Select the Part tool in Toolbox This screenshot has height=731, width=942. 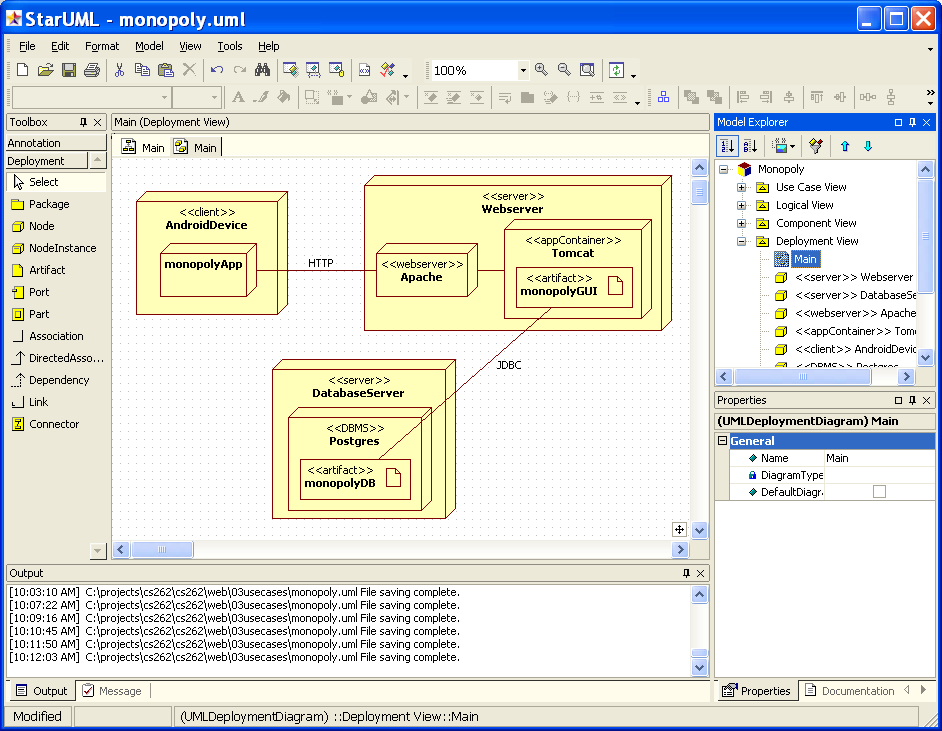(x=39, y=314)
